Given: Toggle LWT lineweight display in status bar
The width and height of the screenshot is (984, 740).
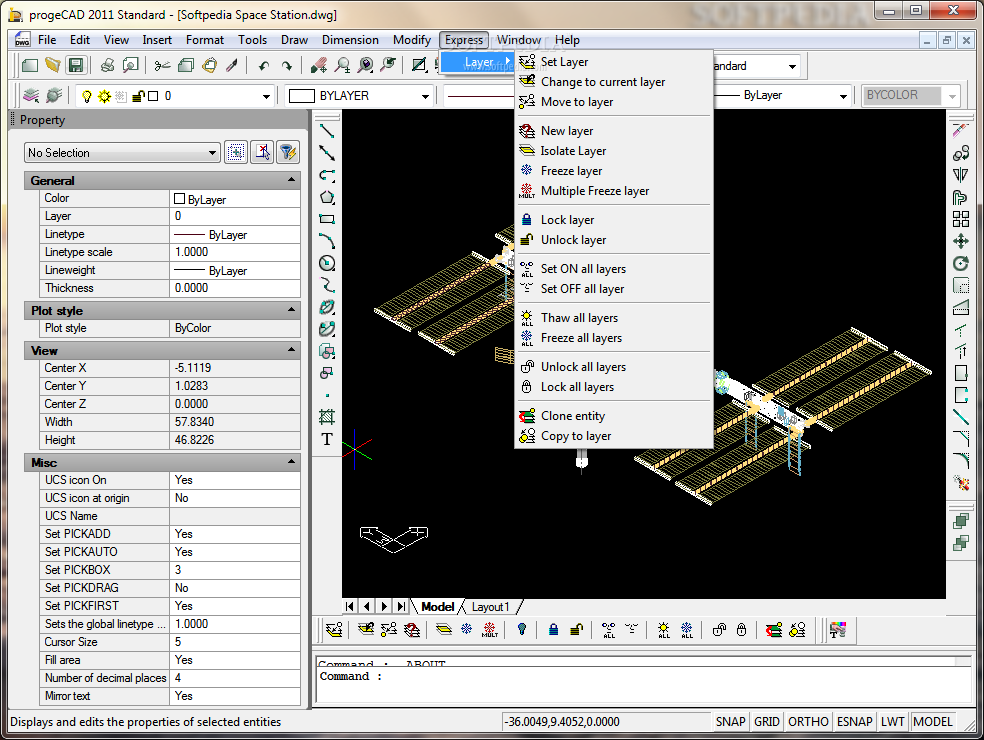Looking at the screenshot, I should coord(892,722).
